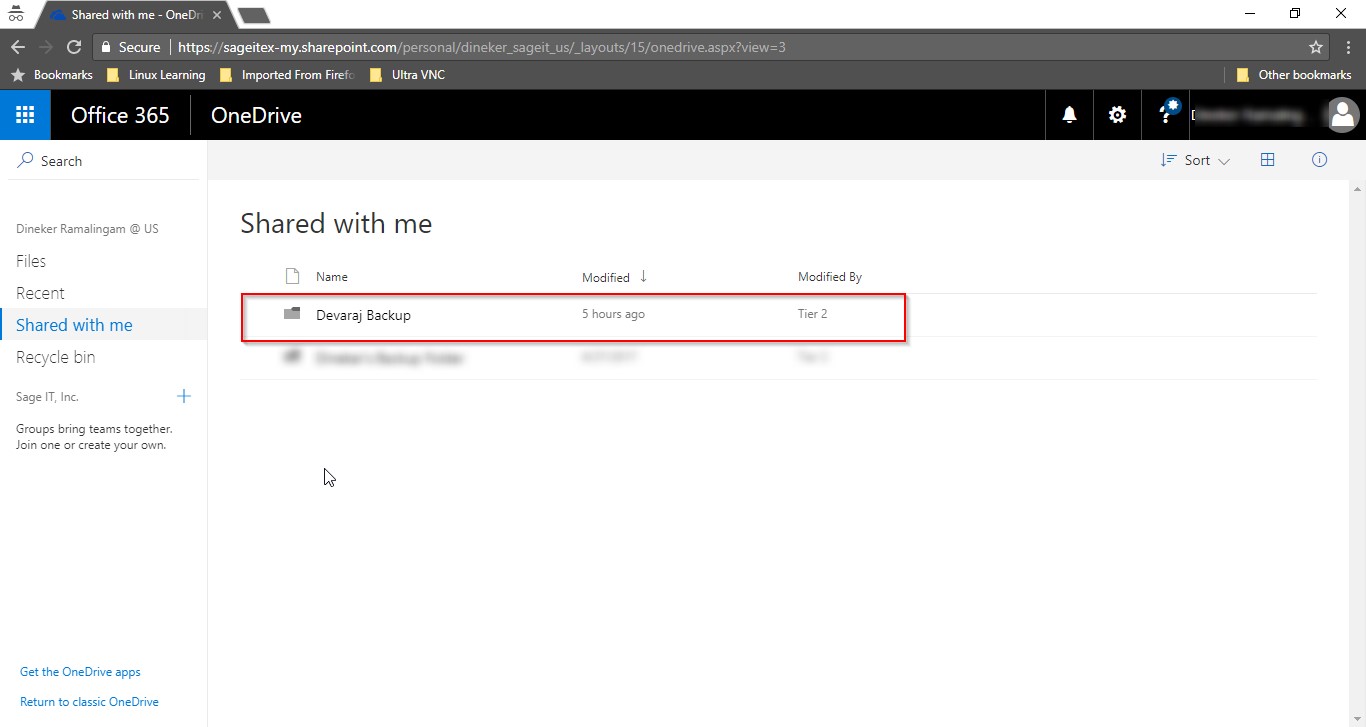Viewport: 1366px width, 727px height.
Task: Go to Files in the sidebar
Action: click(31, 261)
